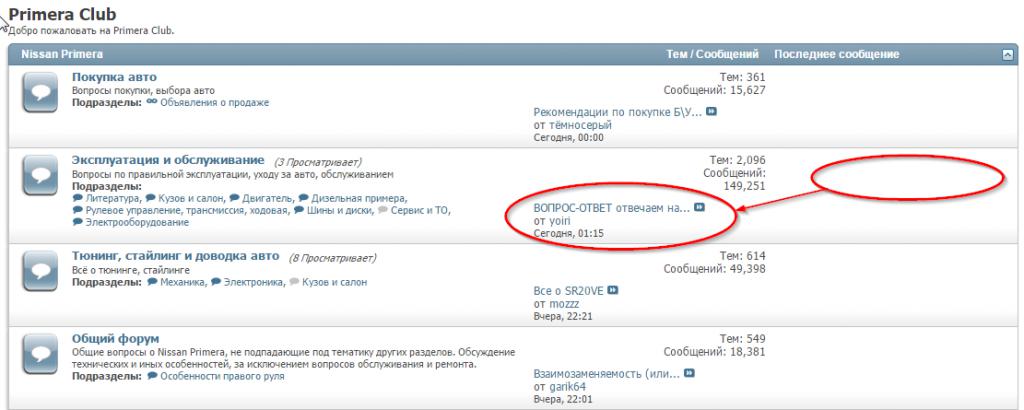Open the thread Все о SR20VE
The width and height of the screenshot is (1024, 410).
[x=569, y=291]
